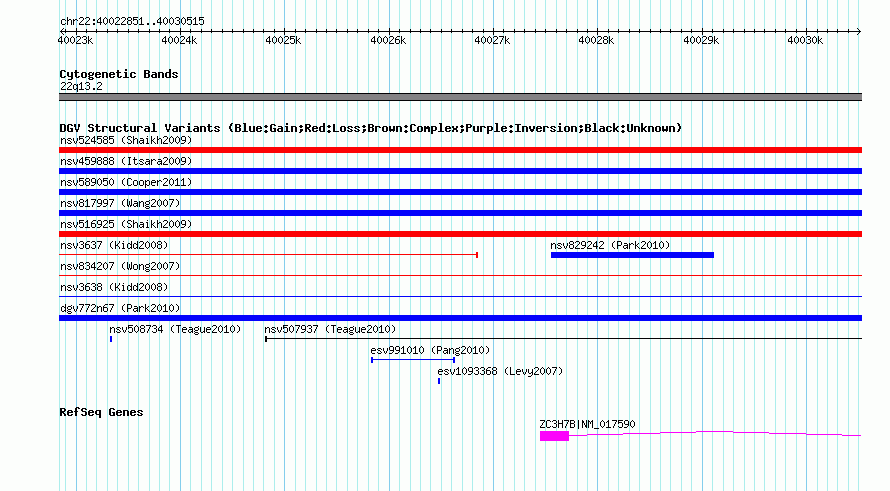Image resolution: width=890 pixels, height=491 pixels.
Task: Select variant label nsv829242 (Park2010)
Action: 610,245
